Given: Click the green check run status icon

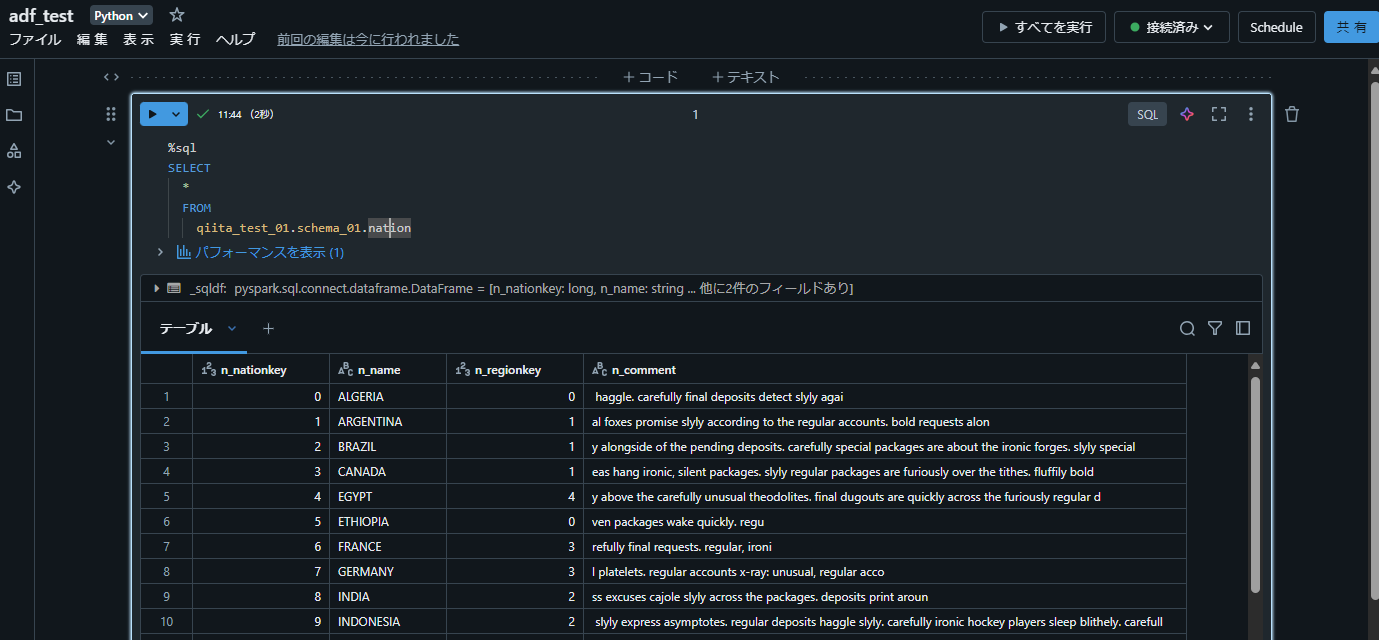Looking at the screenshot, I should (203, 114).
